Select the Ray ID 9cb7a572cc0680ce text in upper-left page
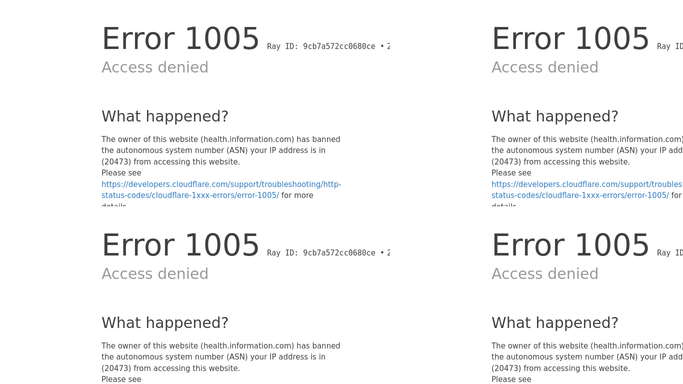This screenshot has height=384, width=683. point(321,46)
